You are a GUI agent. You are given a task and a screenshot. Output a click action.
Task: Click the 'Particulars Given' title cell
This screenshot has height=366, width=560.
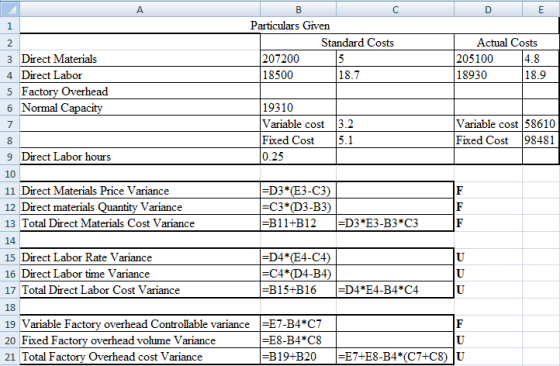click(x=290, y=26)
